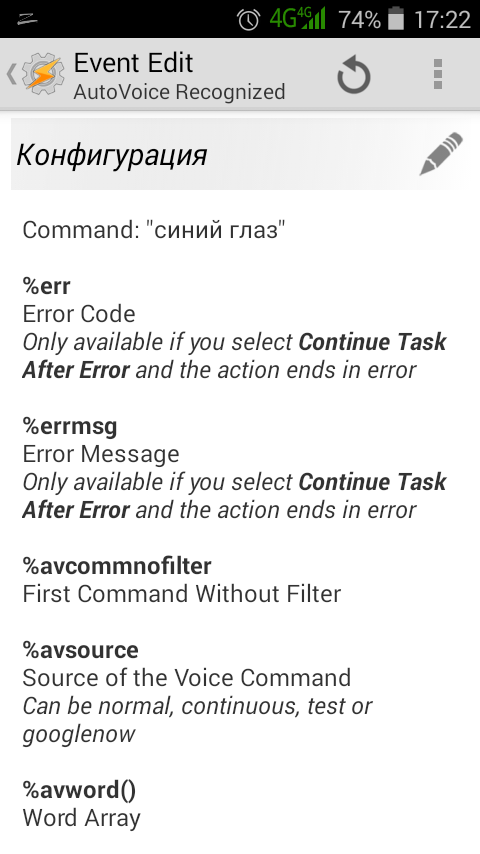Screen dimensions: 480x854
Task: Tap the 17:22 clock in status bar
Action: click(442, 20)
